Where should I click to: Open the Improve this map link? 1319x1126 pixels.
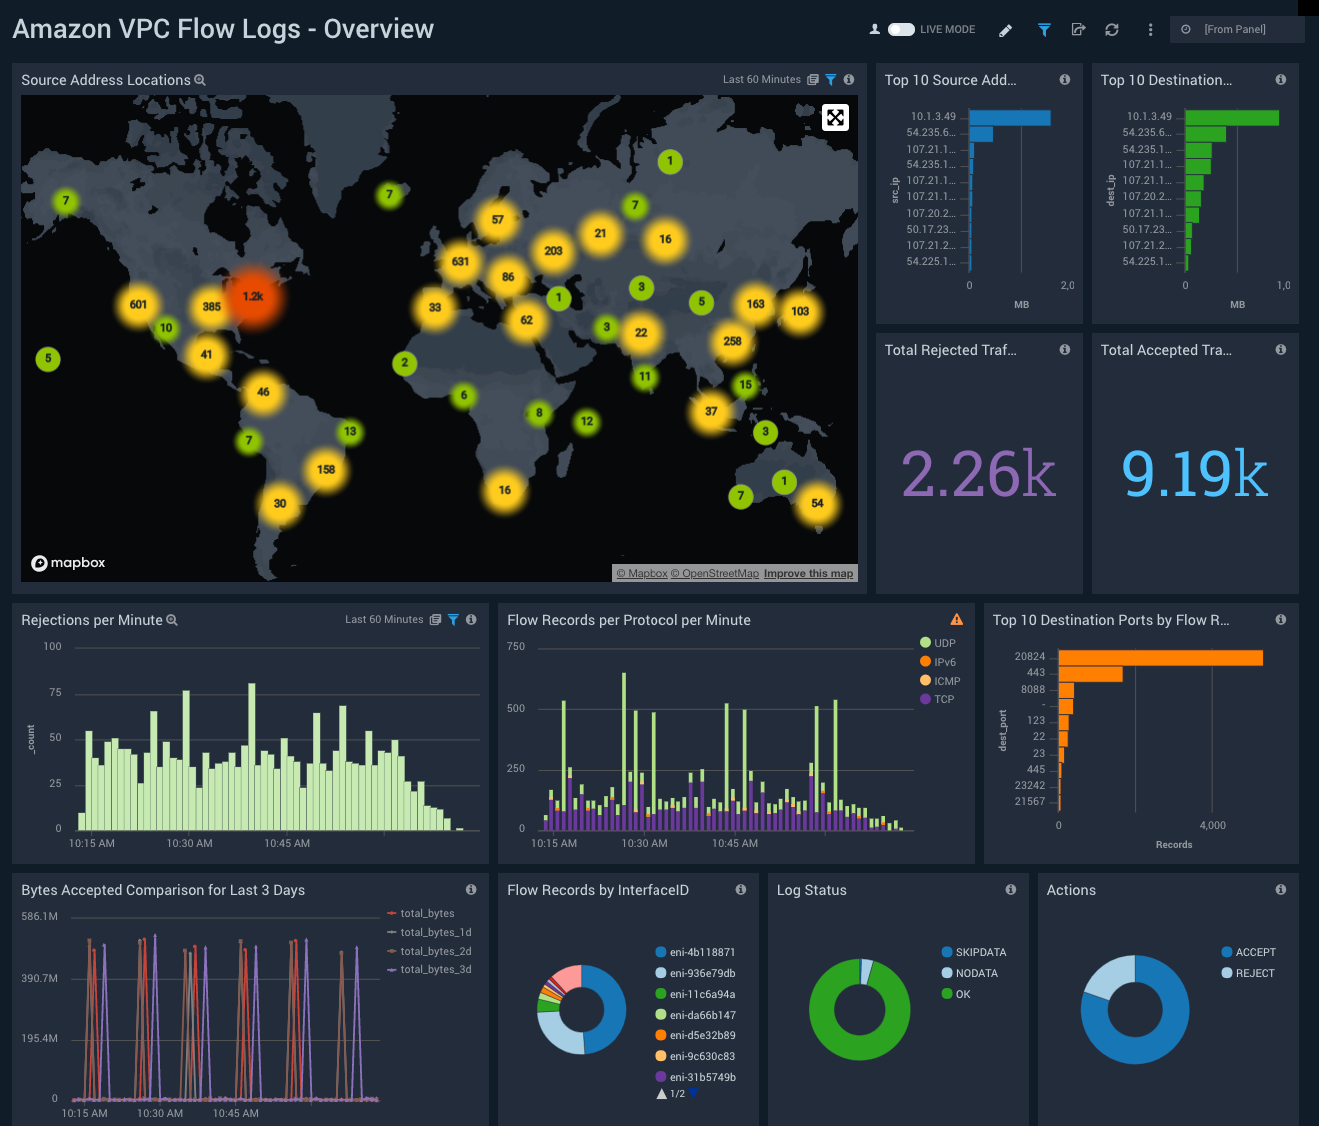click(x=808, y=573)
